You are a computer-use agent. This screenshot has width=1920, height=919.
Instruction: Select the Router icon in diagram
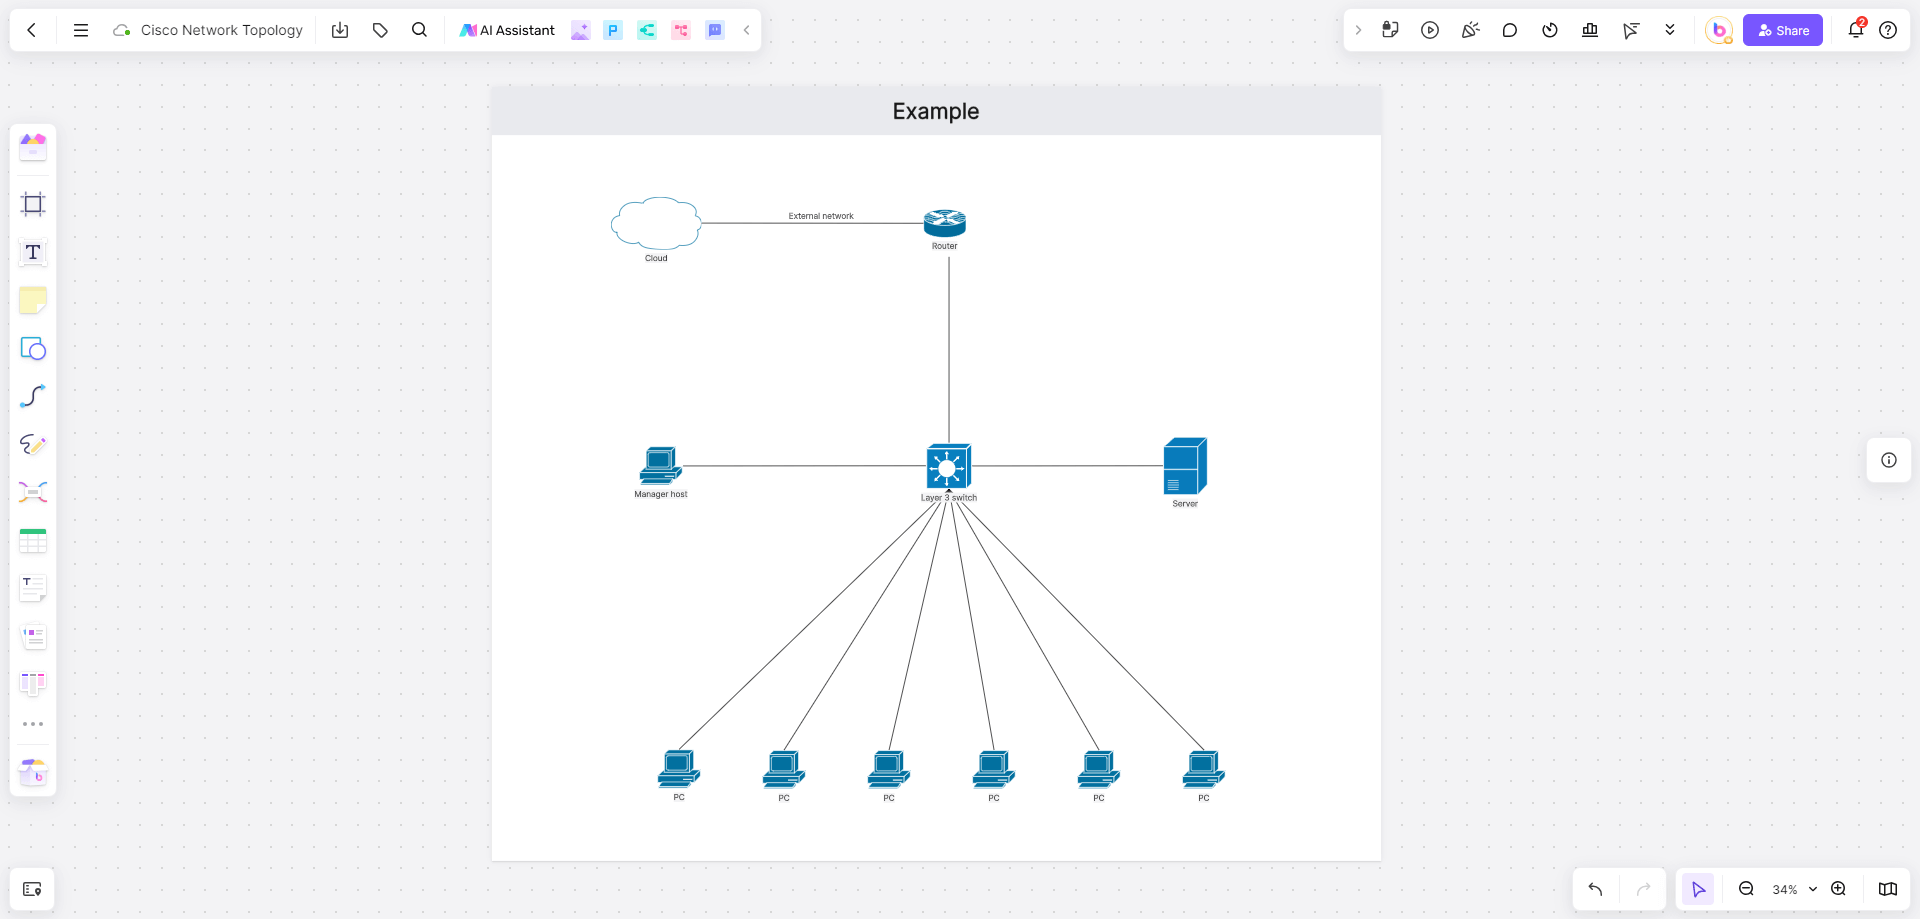click(x=945, y=223)
